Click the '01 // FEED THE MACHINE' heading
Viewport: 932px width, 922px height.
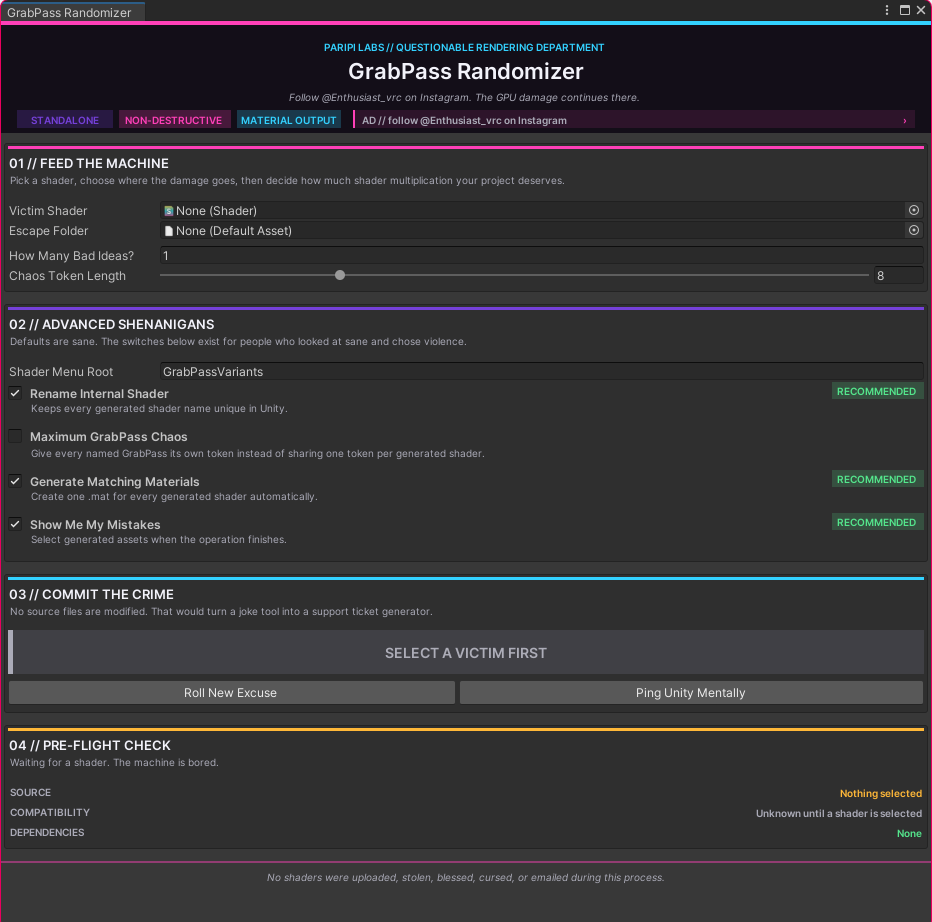click(x=89, y=163)
